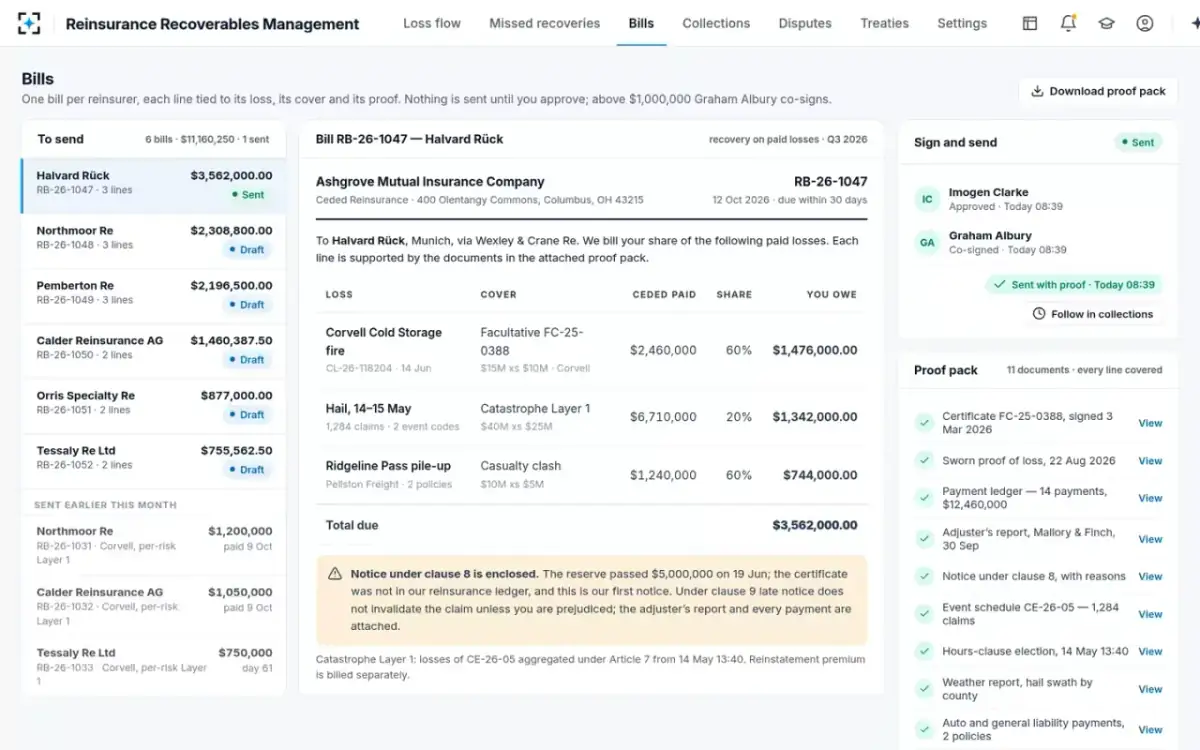This screenshot has height=750, width=1200.
Task: Click checkmark beside Adjuster's report
Action: click(924, 539)
